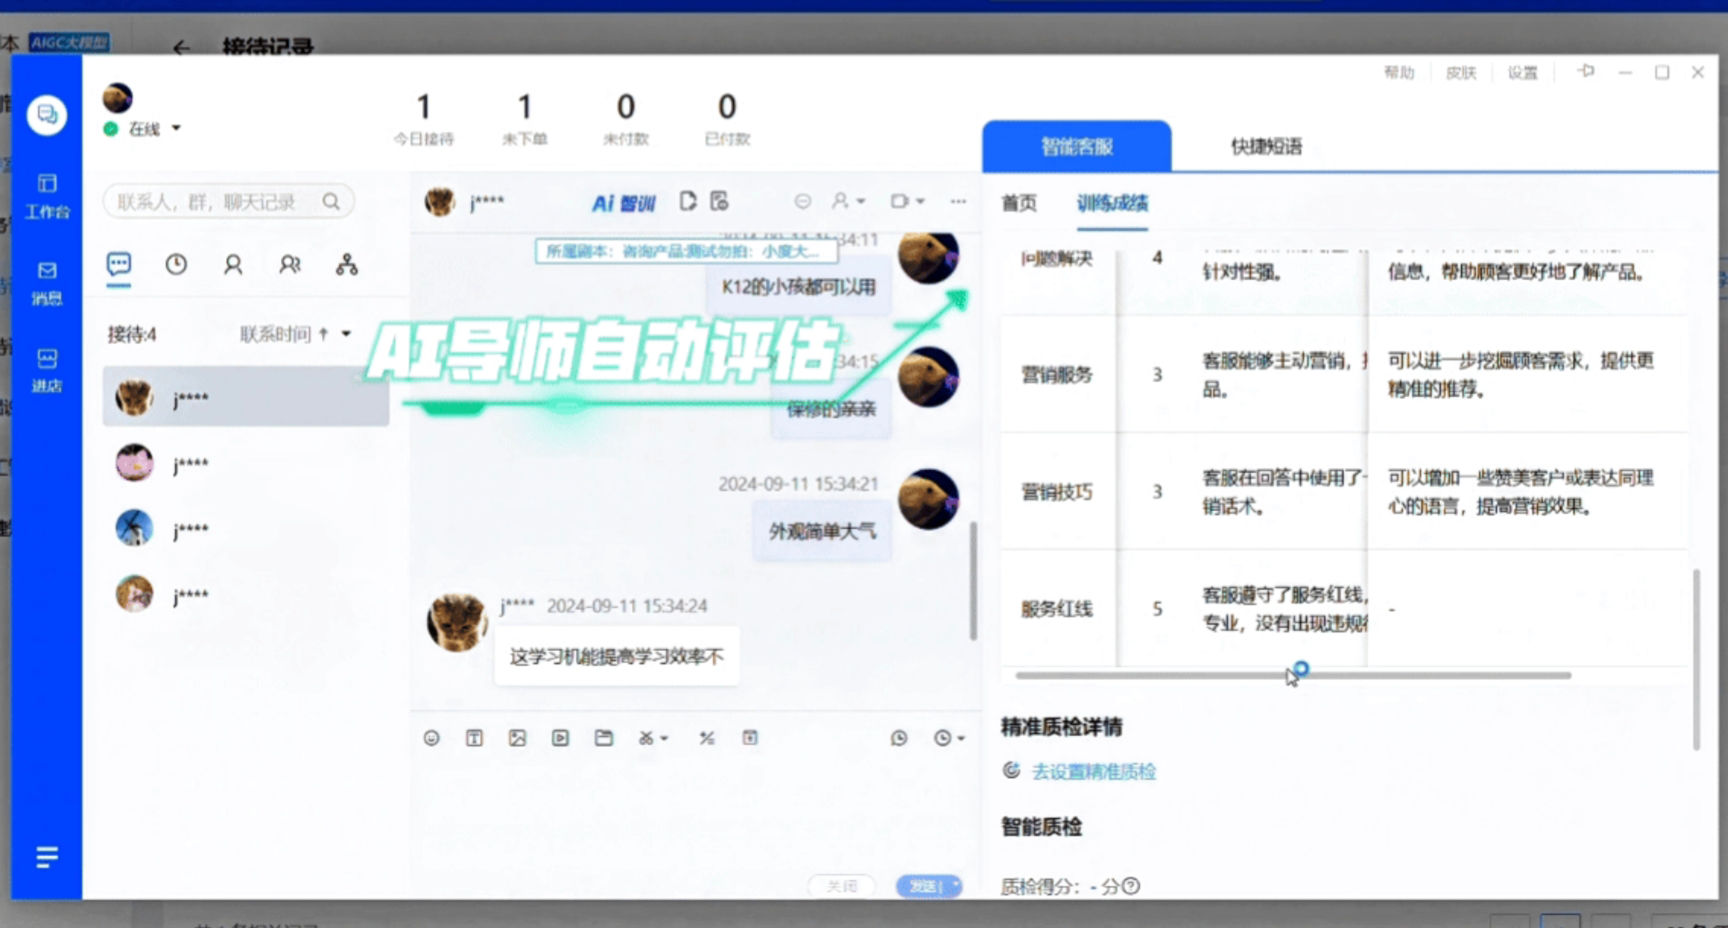This screenshot has height=928, width=1728.
Task: Open 进店 in the left sidebar
Action: coord(47,370)
